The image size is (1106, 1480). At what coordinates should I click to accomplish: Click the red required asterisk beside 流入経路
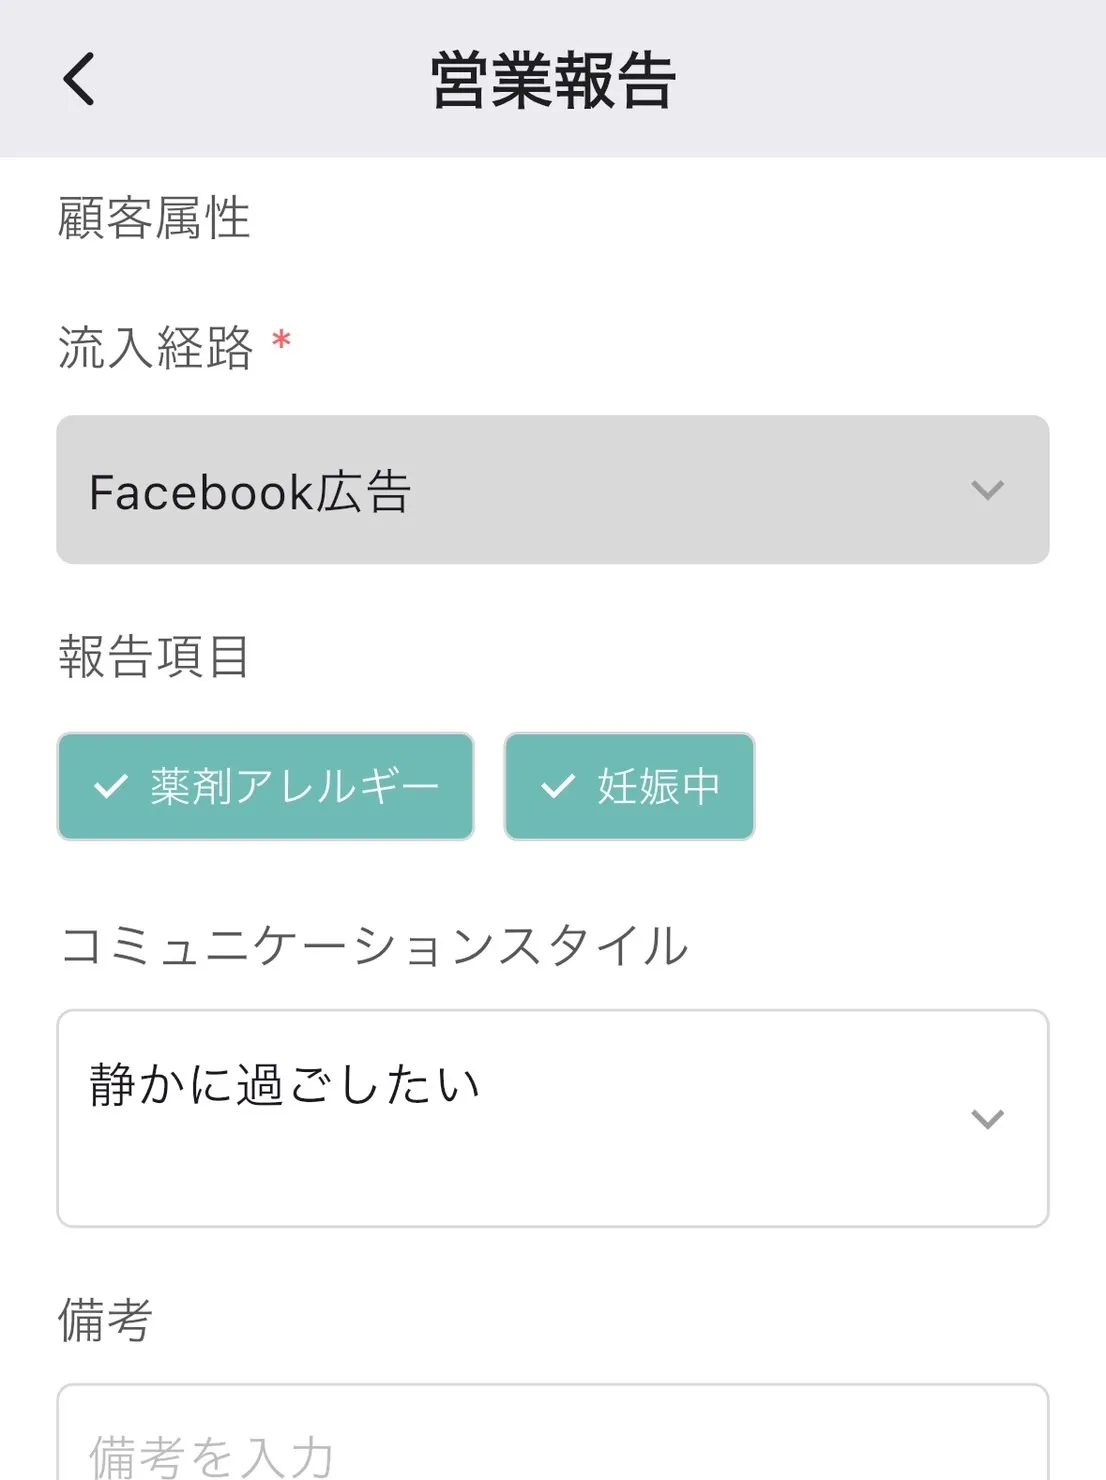click(x=282, y=341)
